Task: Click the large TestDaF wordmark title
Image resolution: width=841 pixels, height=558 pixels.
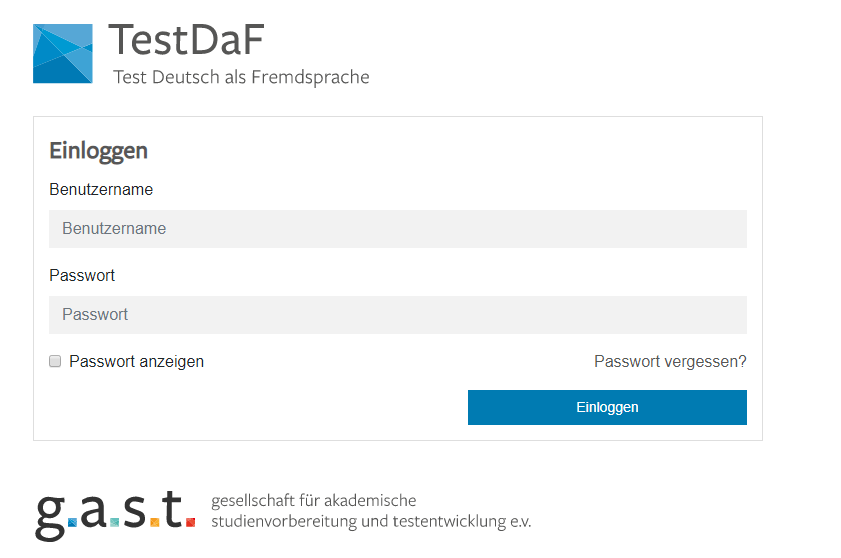Action: 186,40
